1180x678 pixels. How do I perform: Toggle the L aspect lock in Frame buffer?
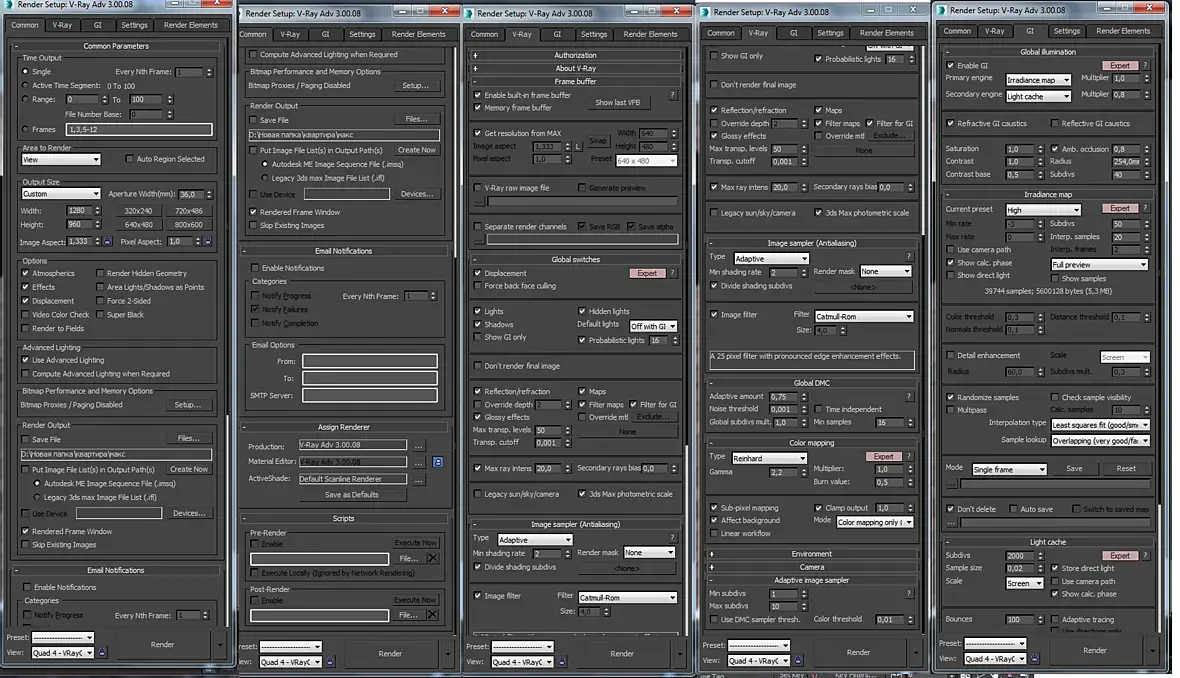578,147
